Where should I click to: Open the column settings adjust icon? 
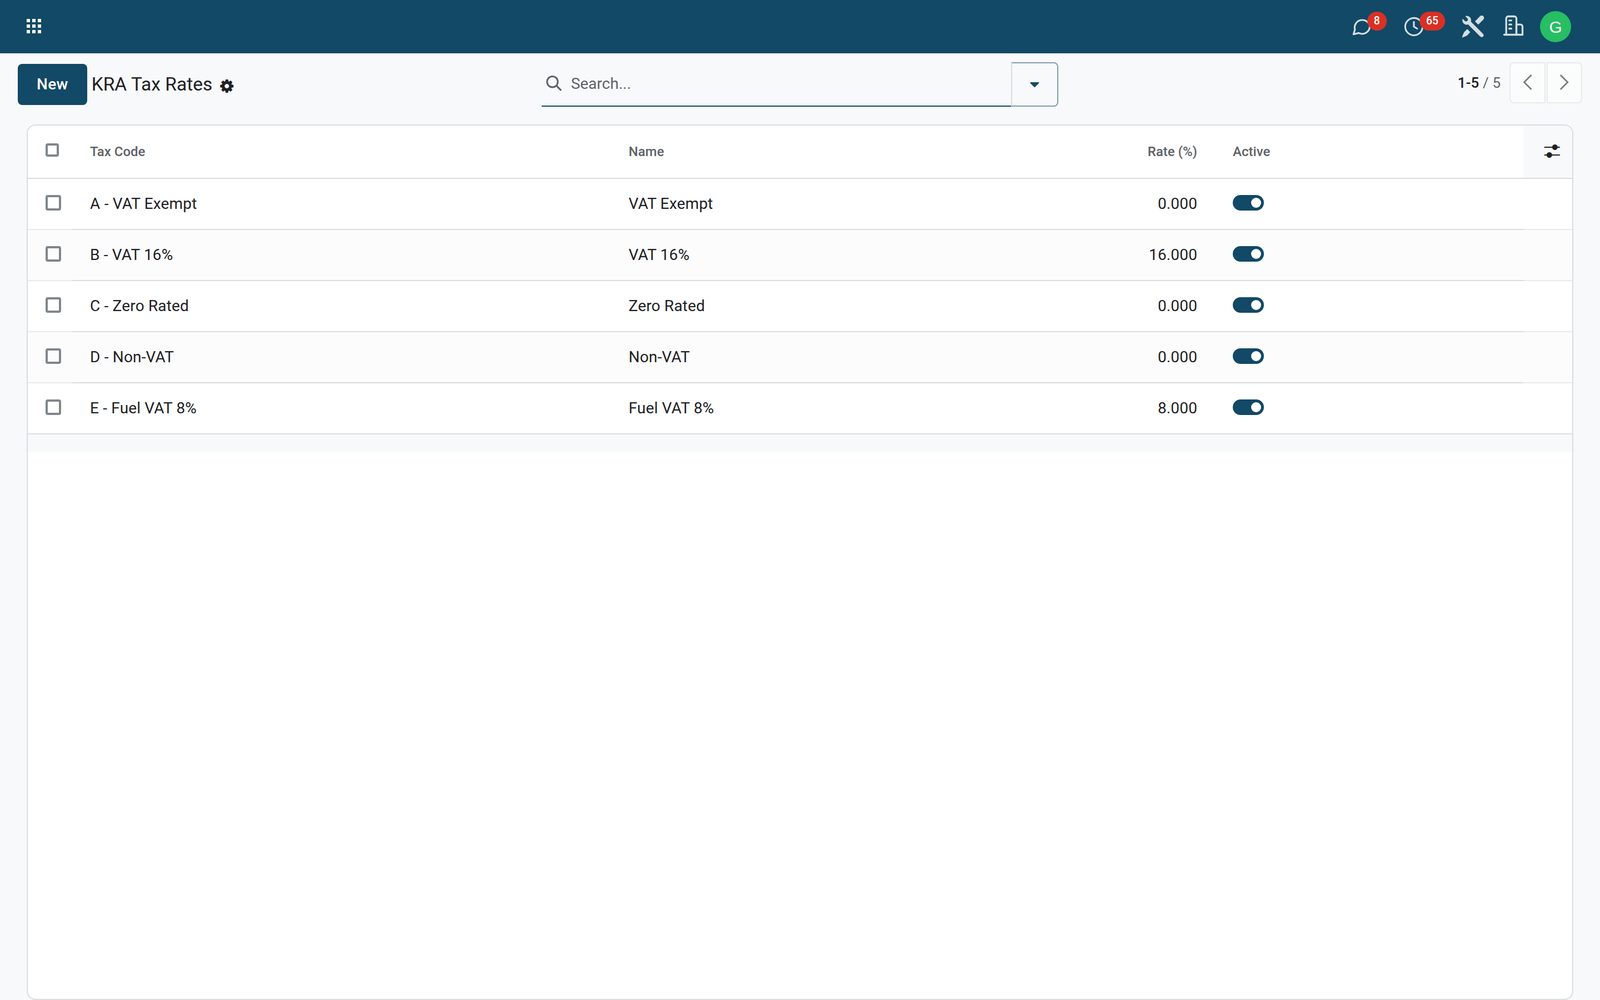click(x=1551, y=151)
